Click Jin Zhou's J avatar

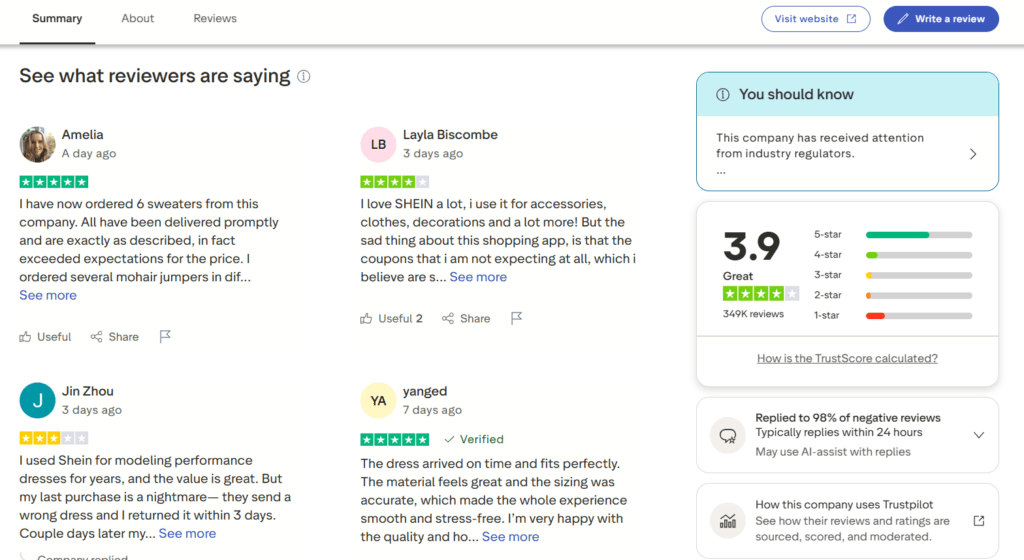(37, 400)
